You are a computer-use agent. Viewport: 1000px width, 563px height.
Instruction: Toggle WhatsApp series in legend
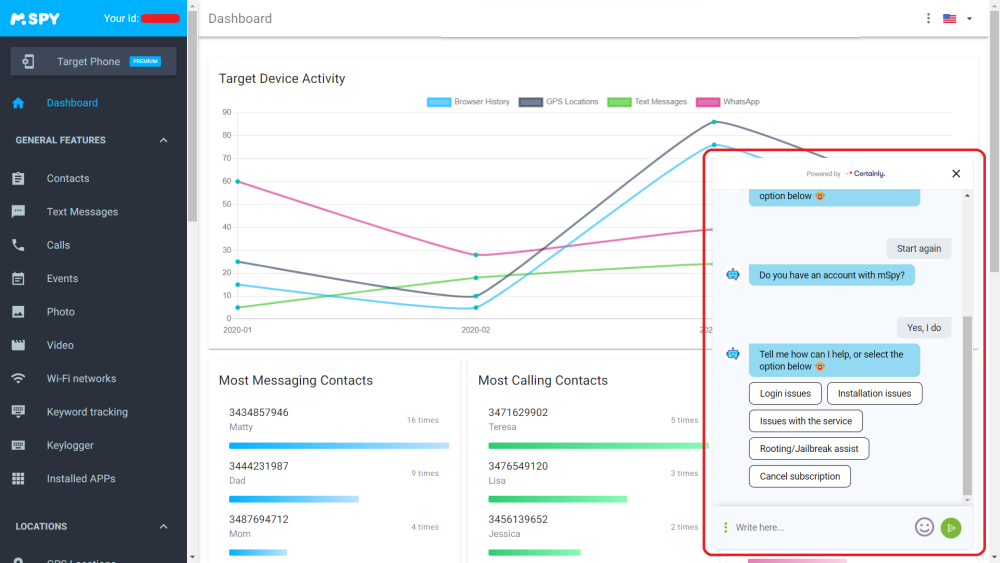coord(728,102)
